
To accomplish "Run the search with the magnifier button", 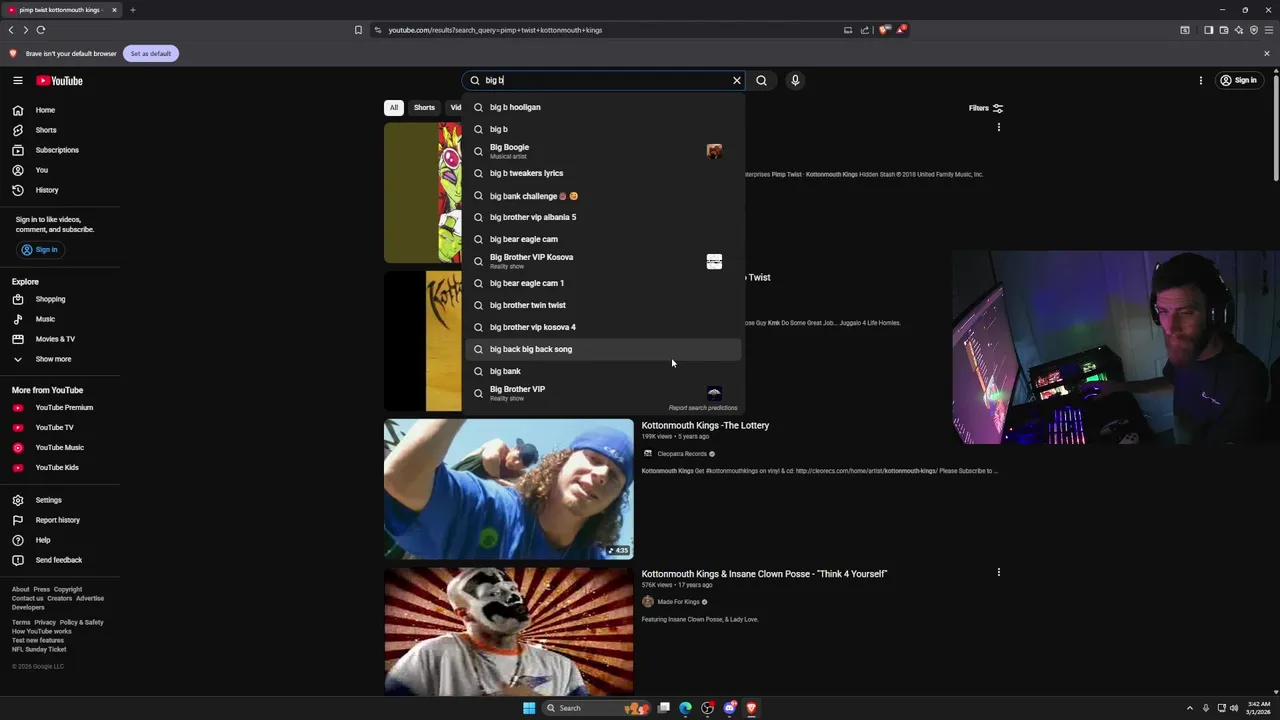I will (761, 80).
